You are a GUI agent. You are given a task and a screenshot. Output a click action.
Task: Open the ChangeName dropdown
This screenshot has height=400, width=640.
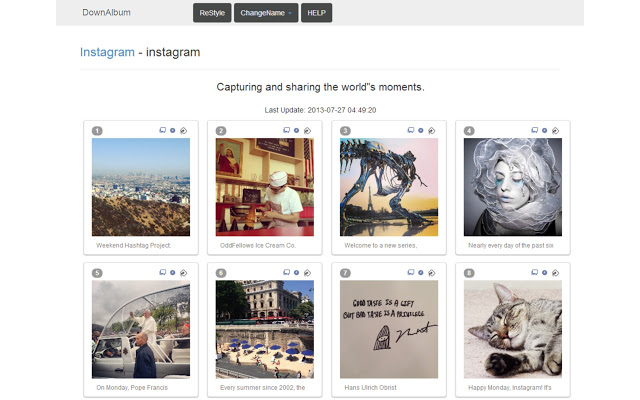click(x=265, y=13)
